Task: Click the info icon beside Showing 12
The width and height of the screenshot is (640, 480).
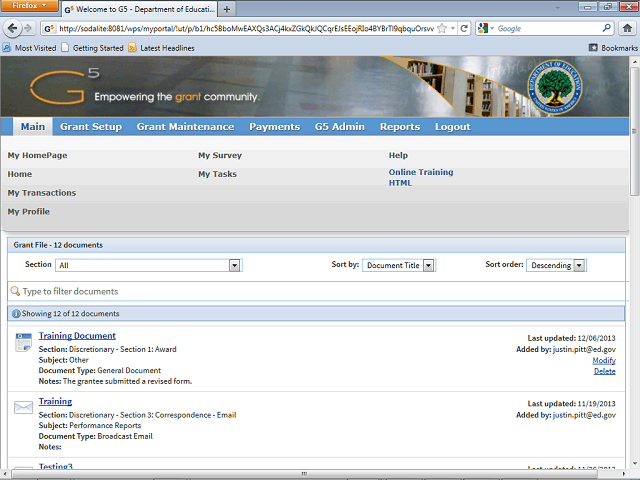Action: pos(16,313)
